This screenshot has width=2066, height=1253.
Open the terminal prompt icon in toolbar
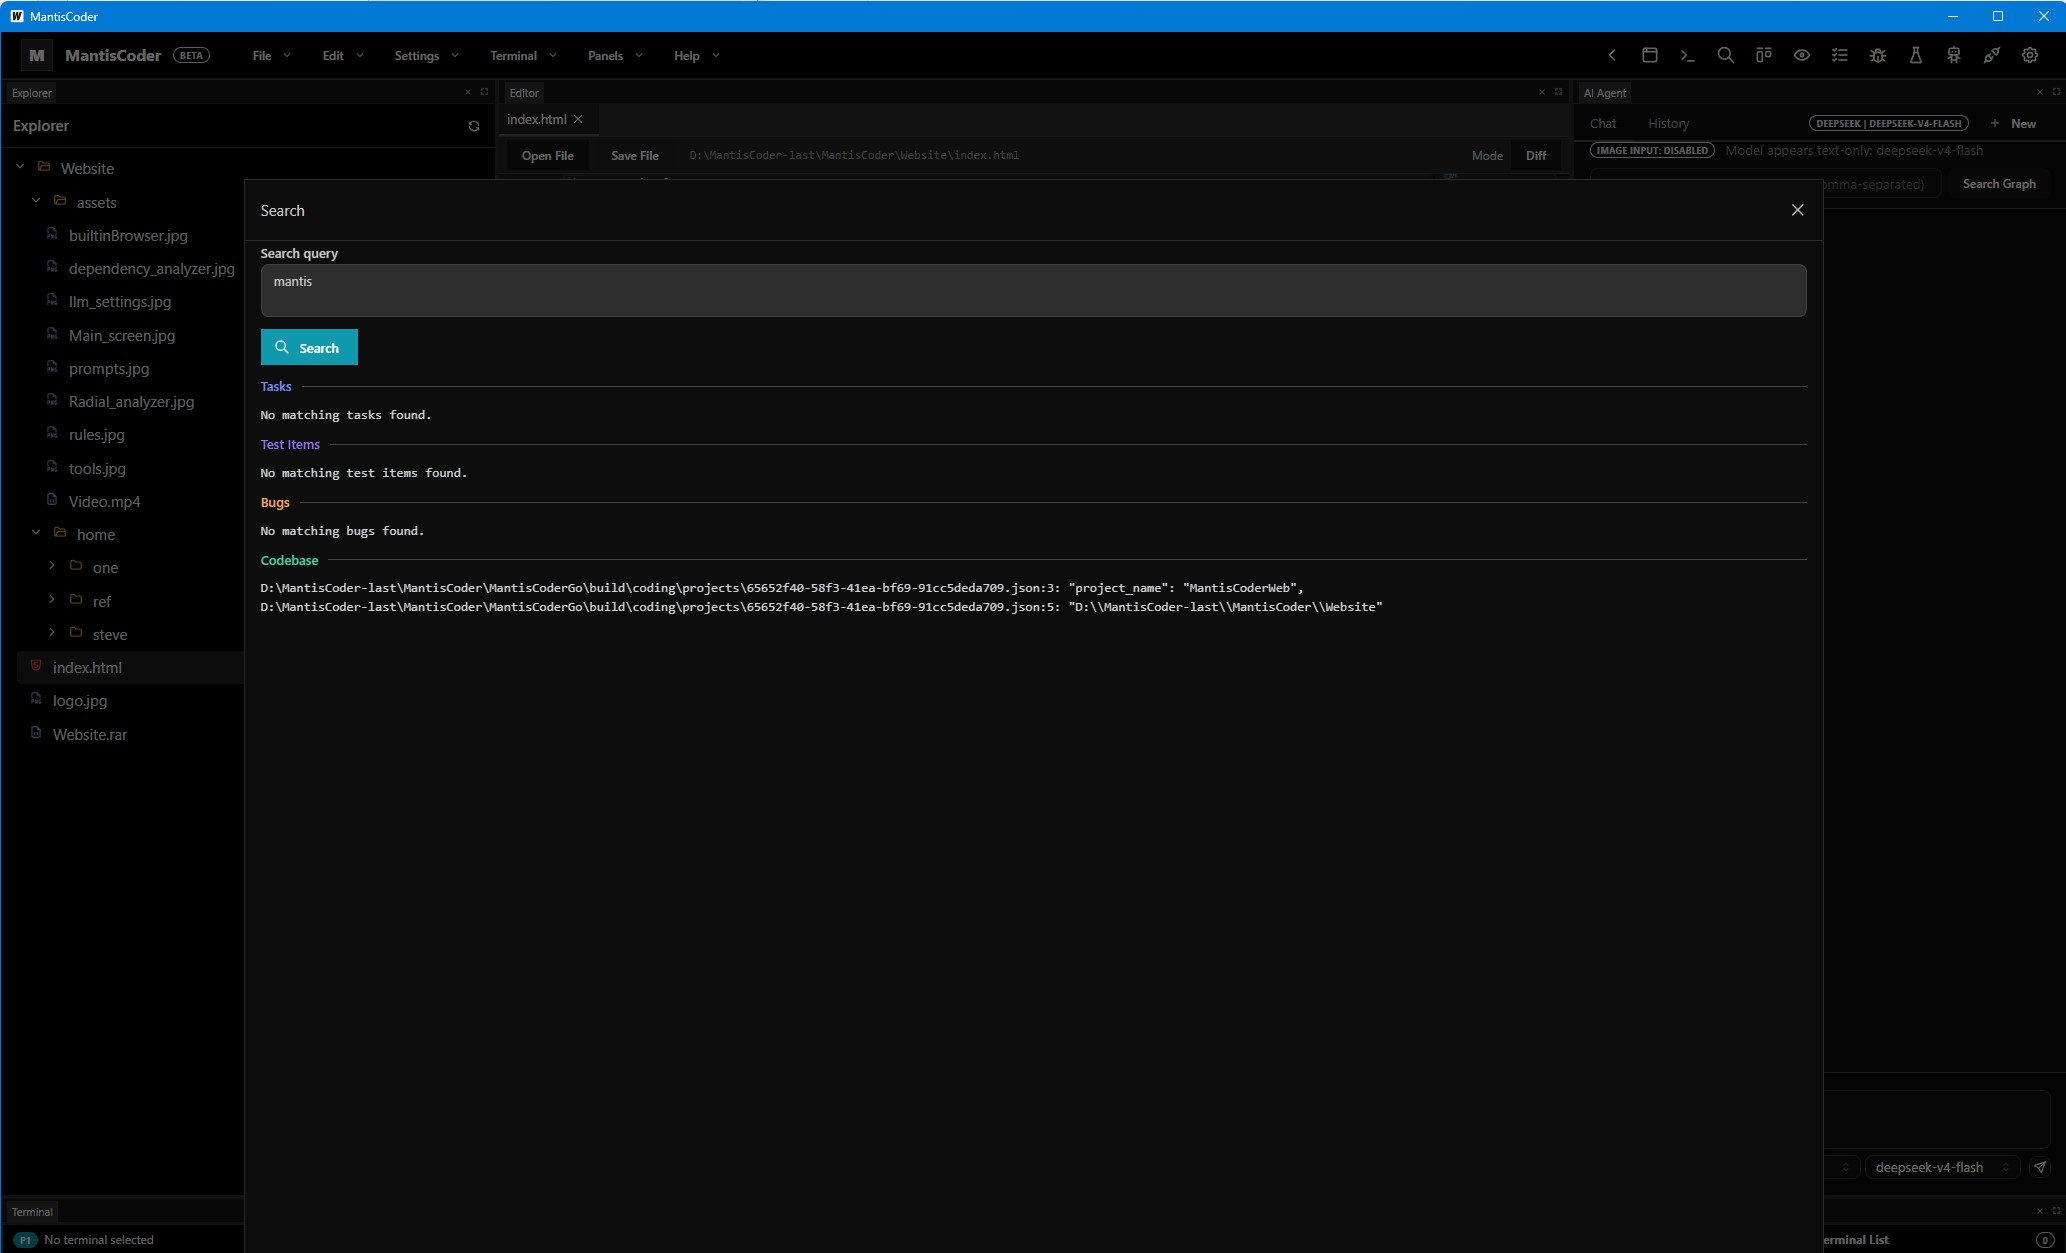[x=1688, y=56]
